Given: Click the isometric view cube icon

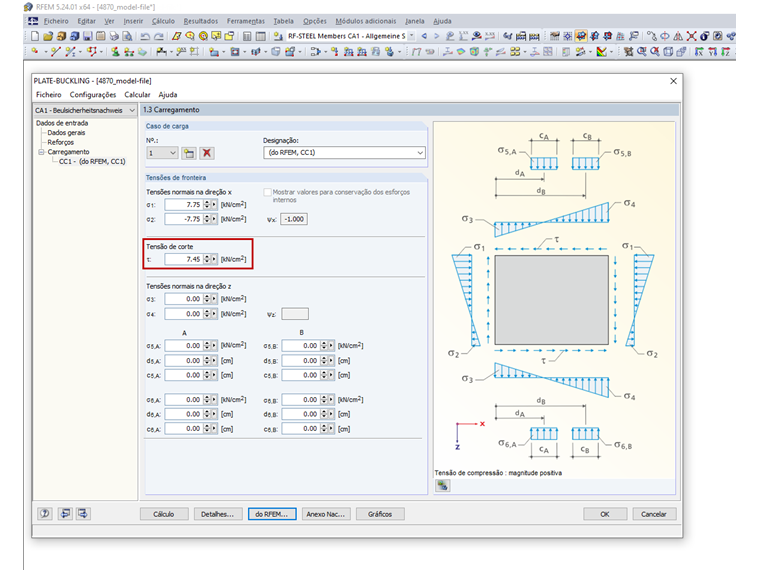Looking at the screenshot, I should (x=668, y=51).
